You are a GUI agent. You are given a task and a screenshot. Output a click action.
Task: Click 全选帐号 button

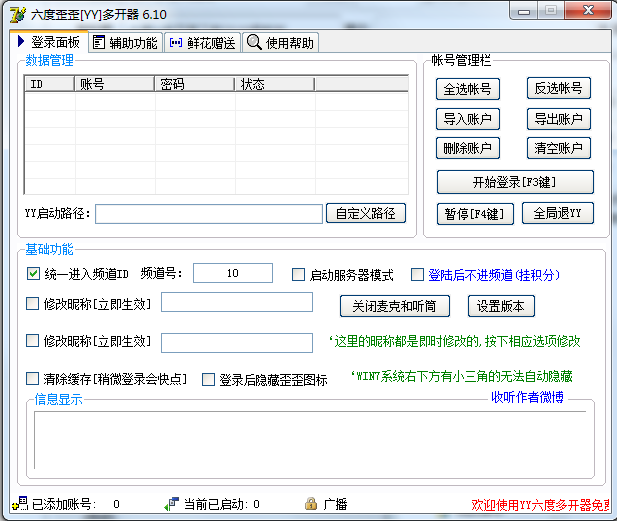coord(467,89)
